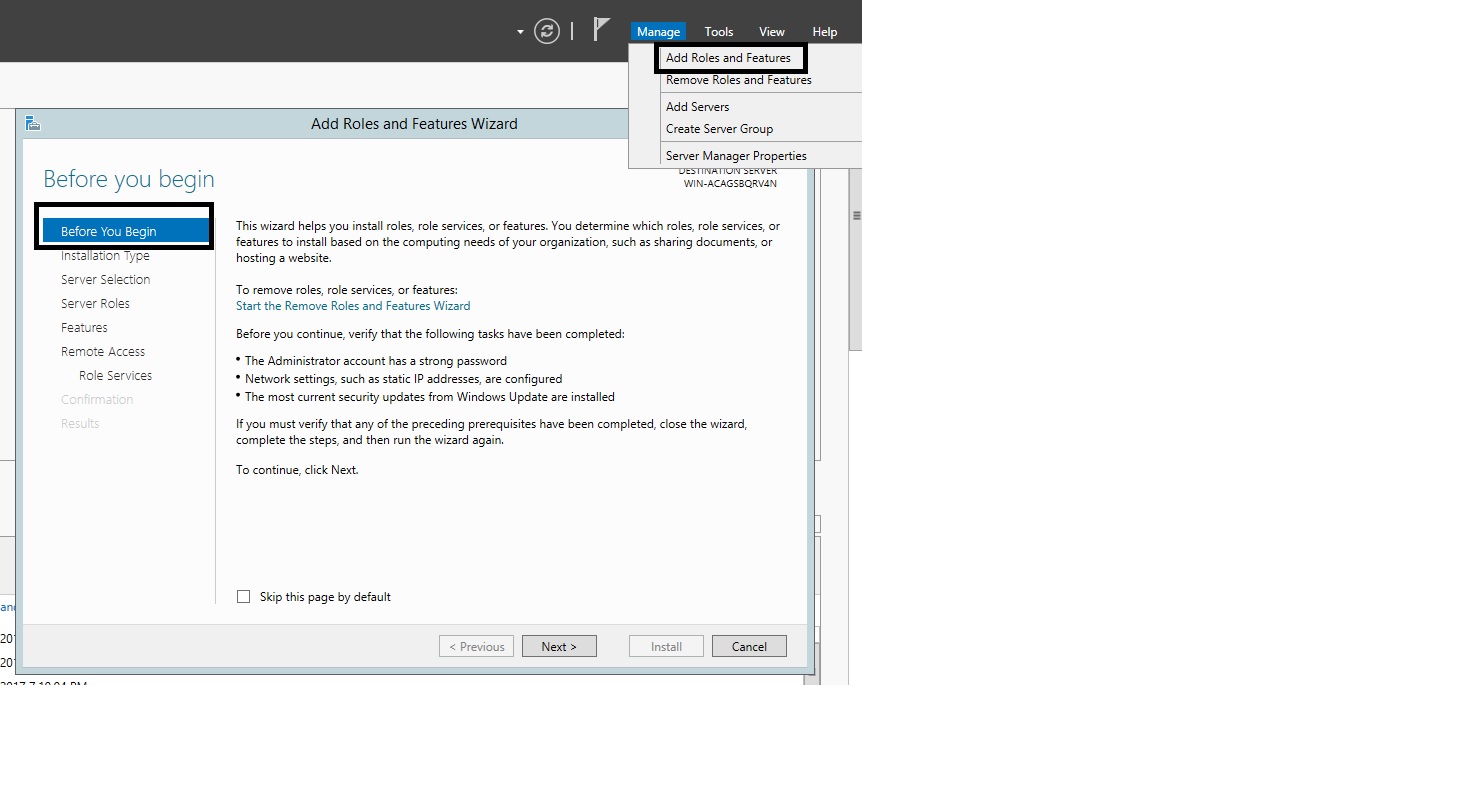Click the refresh icon in Server Manager header
Viewport: 1457px width, 794px height.
546,31
